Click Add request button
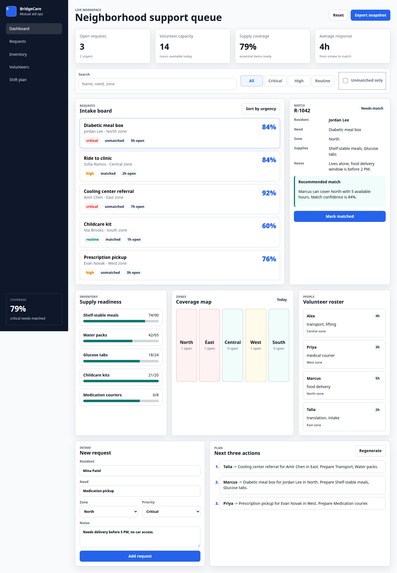 click(140, 556)
